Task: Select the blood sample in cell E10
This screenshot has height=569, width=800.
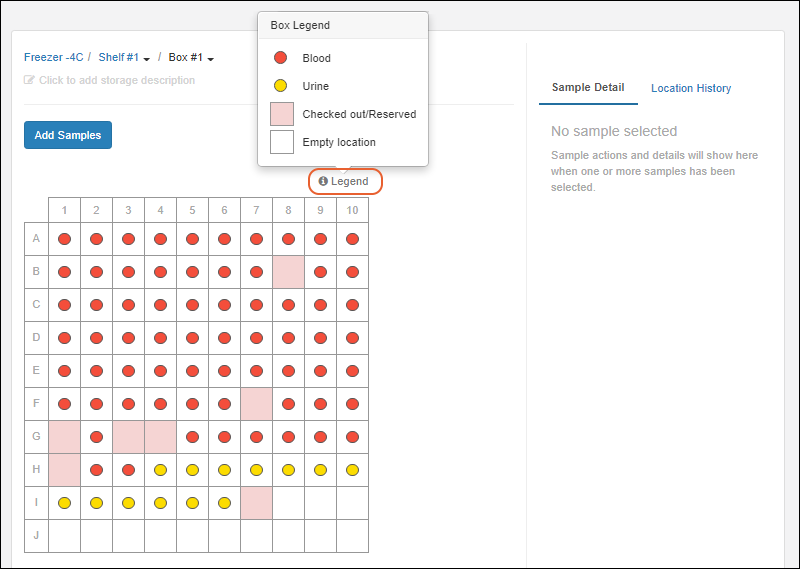Action: coord(352,371)
